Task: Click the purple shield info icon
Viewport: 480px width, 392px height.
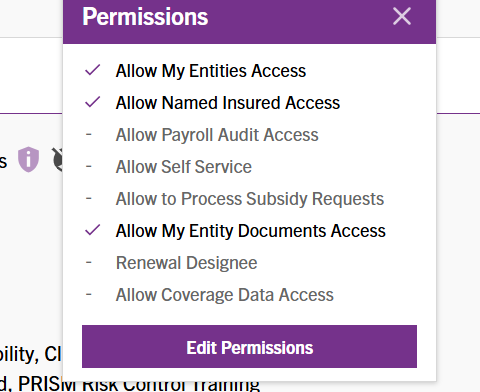Action: coord(28,159)
